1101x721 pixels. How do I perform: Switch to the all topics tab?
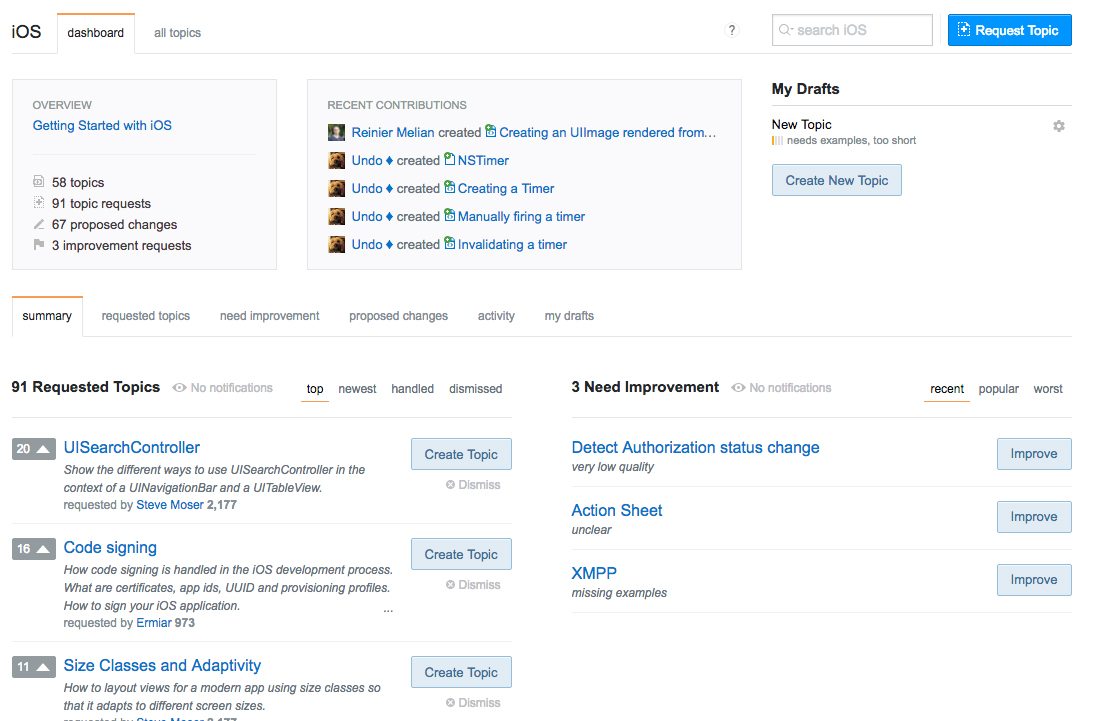coord(177,33)
